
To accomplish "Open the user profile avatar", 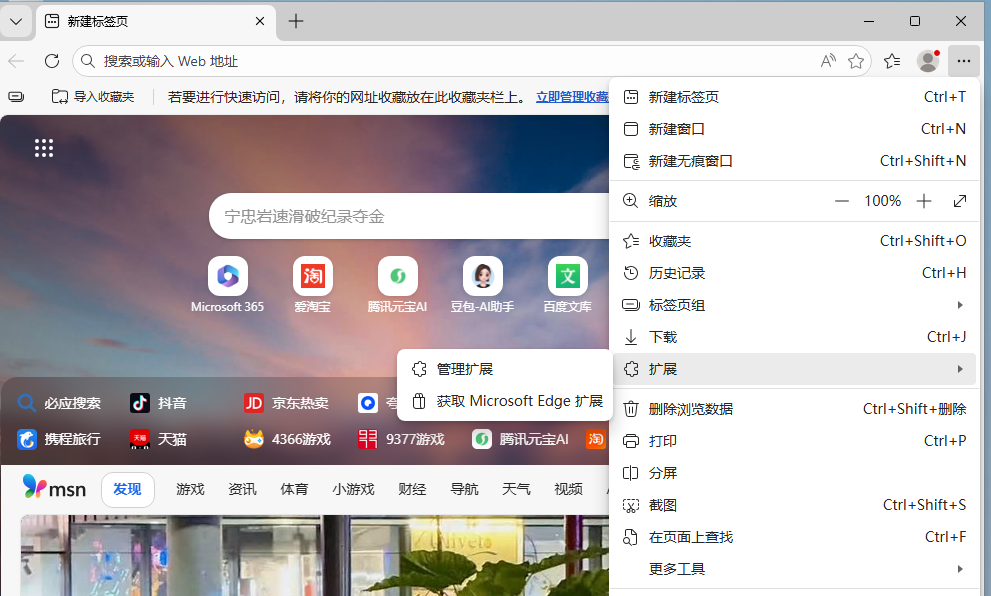I will (x=928, y=61).
